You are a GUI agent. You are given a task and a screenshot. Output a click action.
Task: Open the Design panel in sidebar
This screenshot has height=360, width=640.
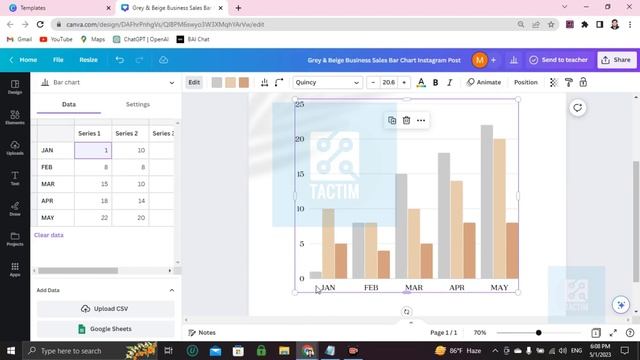click(15, 87)
